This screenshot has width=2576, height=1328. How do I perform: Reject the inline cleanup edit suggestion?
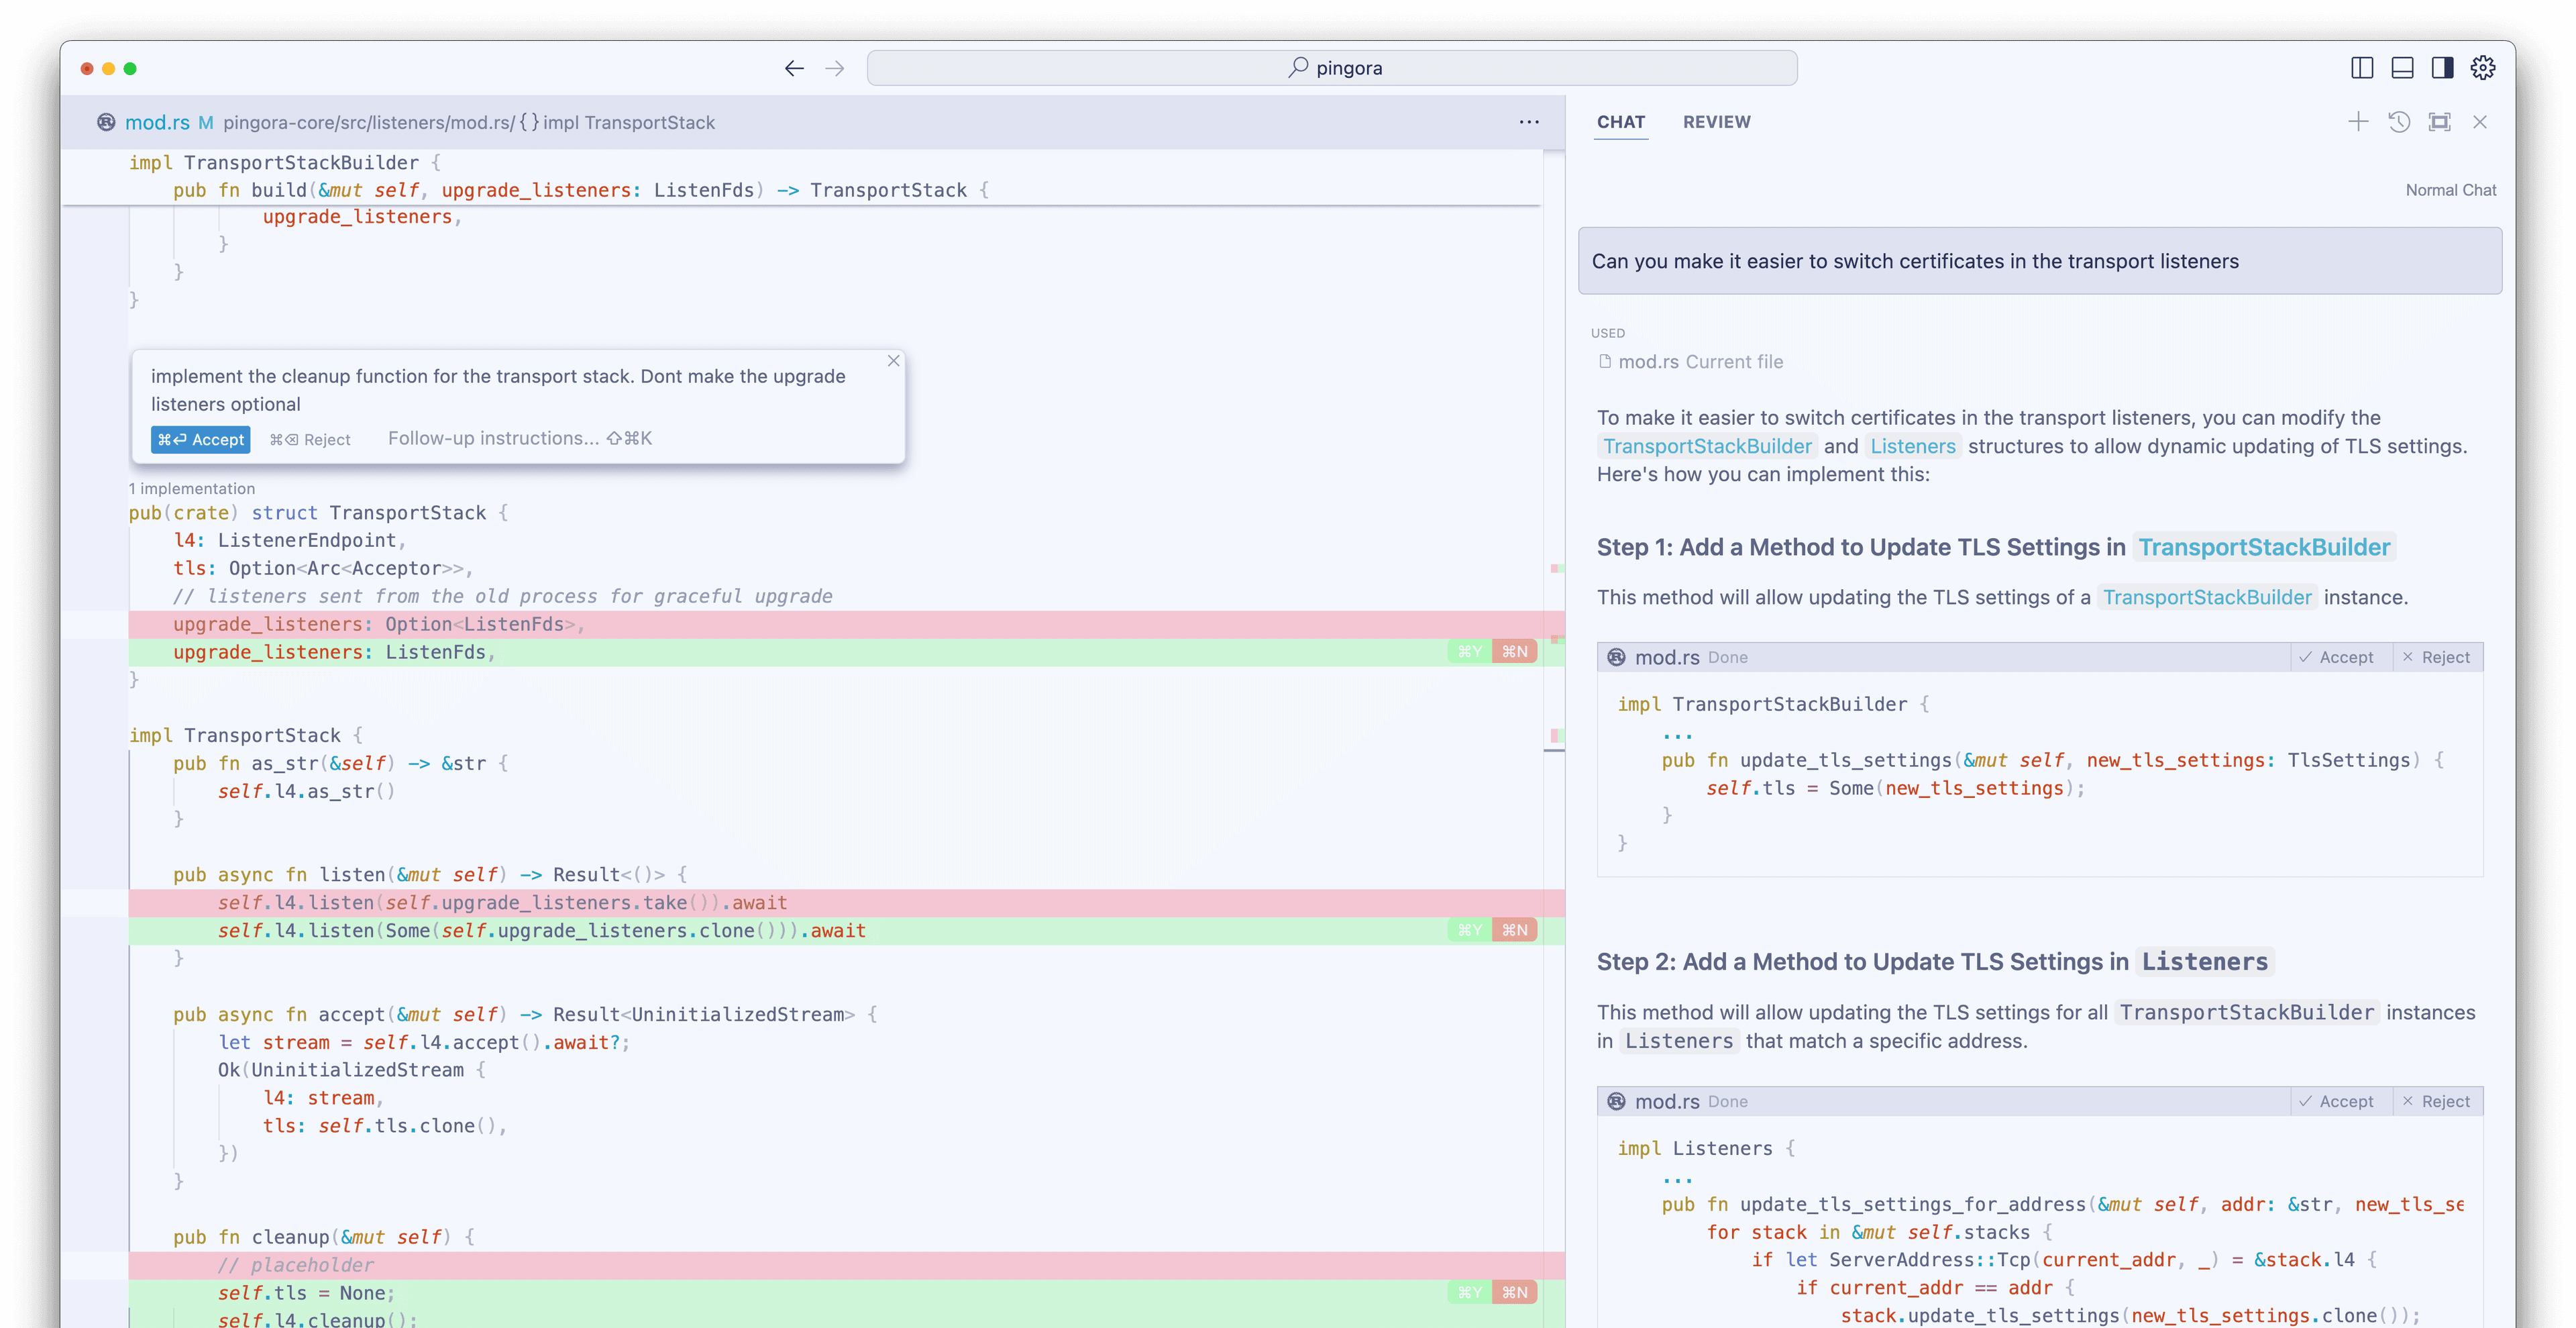[310, 439]
